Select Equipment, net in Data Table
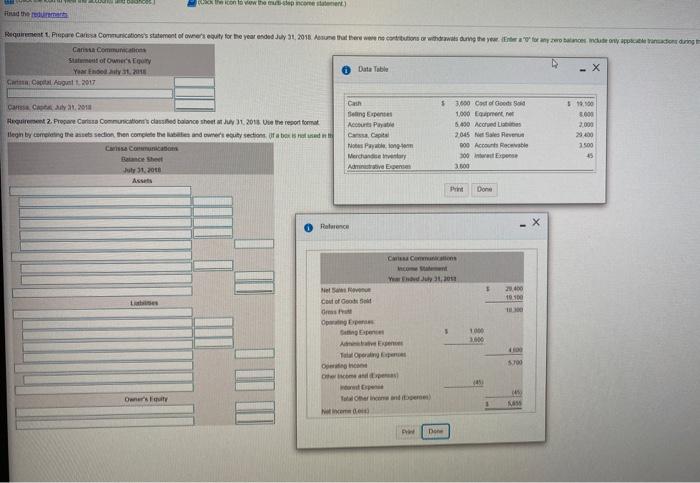Image resolution: width=700 pixels, height=483 pixels. point(494,114)
